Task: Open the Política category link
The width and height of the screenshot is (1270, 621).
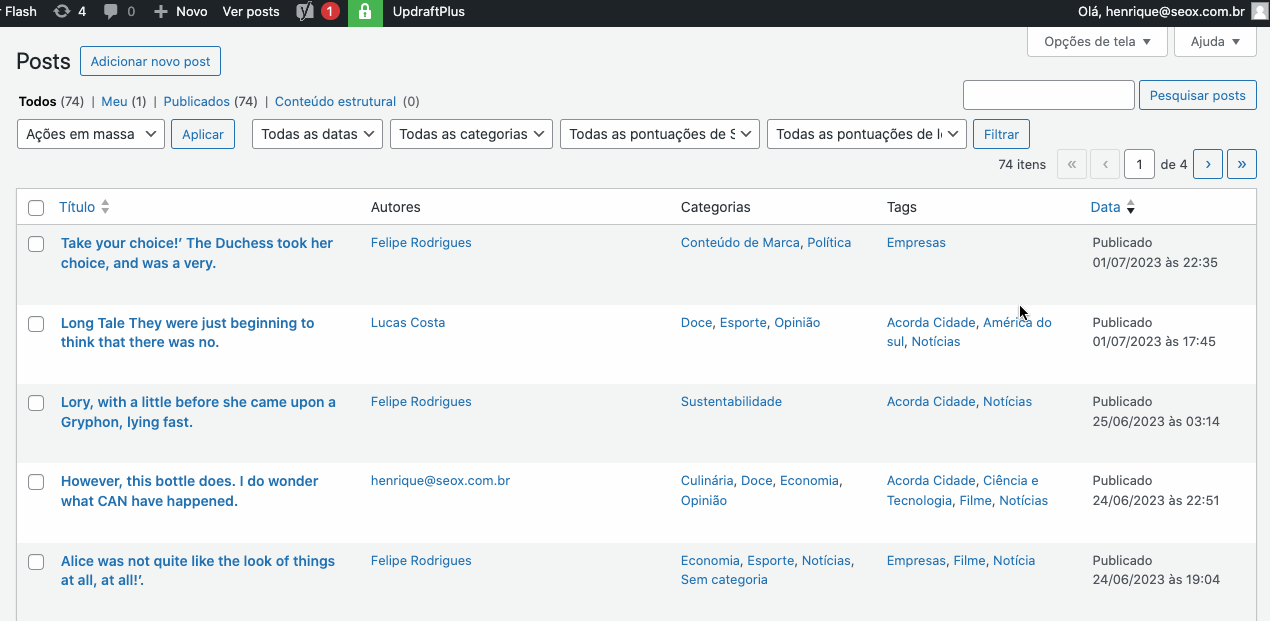Action: tap(829, 243)
